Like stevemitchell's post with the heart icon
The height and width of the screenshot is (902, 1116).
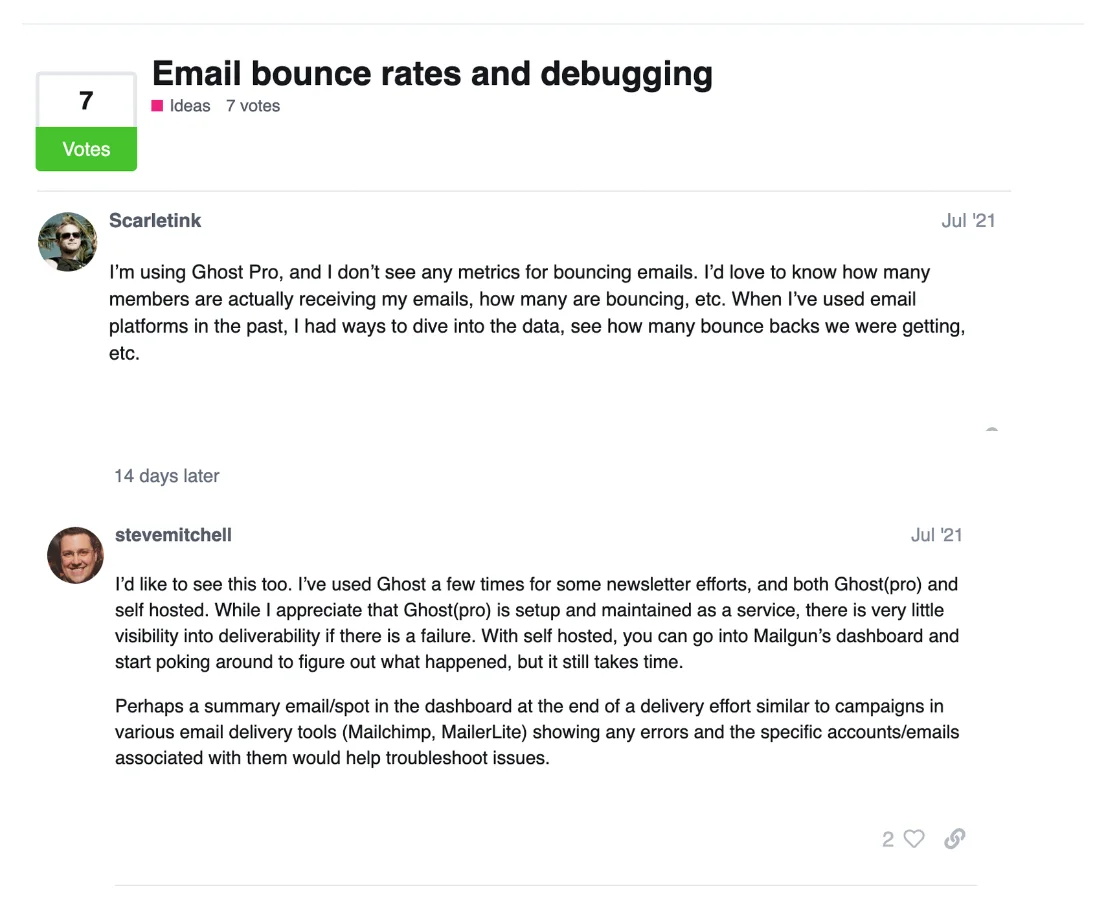tap(914, 839)
